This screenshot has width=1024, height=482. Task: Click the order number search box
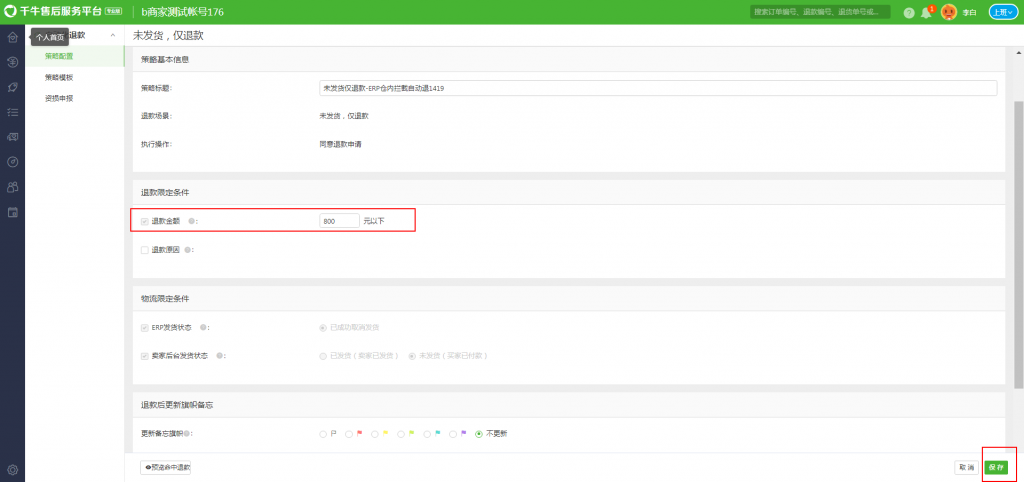[820, 12]
